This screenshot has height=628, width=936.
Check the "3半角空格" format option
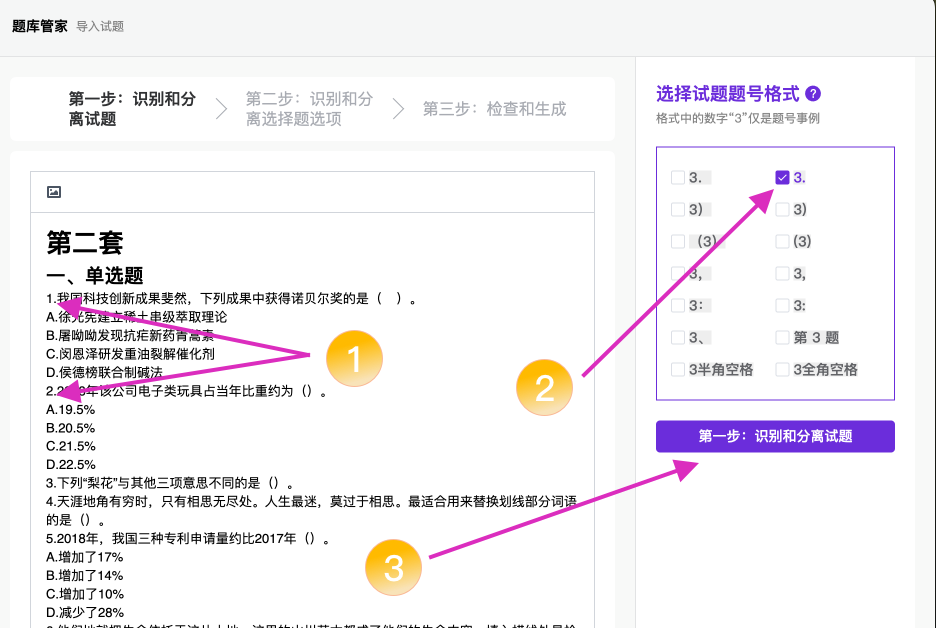click(678, 370)
